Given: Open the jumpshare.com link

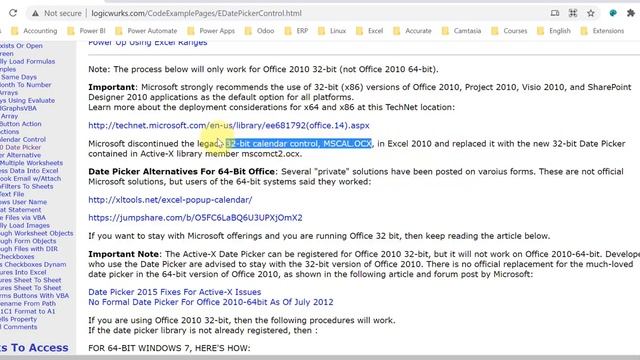Looking at the screenshot, I should click(x=196, y=218).
